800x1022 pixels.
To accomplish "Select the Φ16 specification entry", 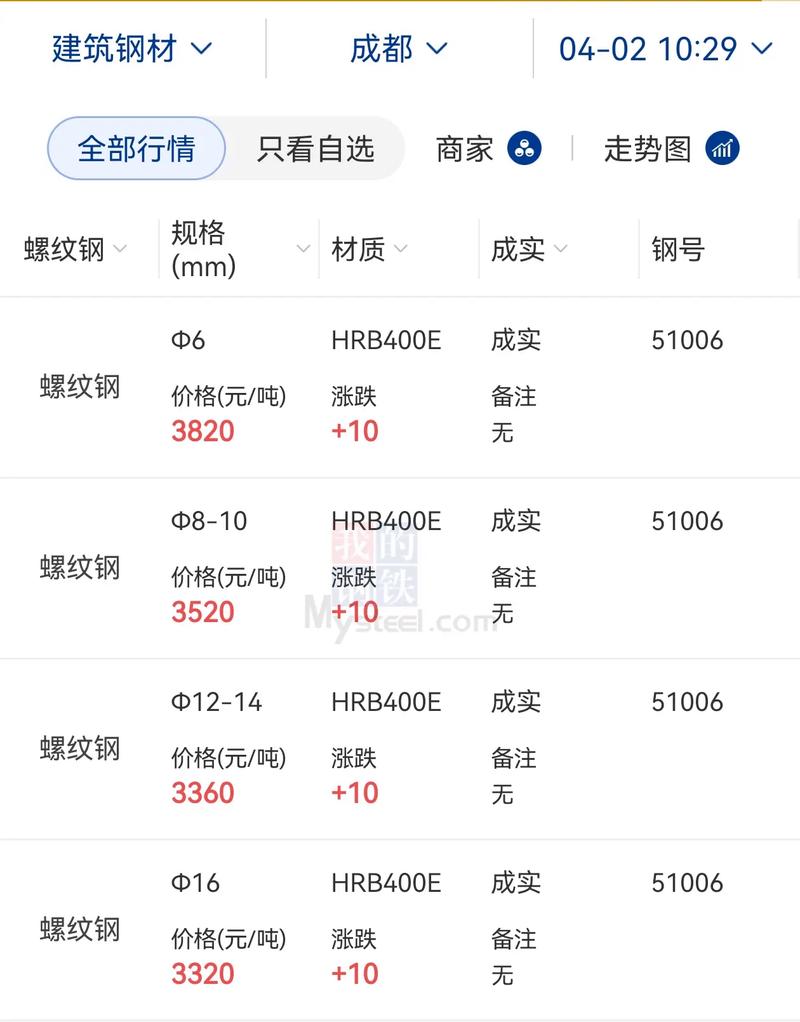I will tap(196, 883).
